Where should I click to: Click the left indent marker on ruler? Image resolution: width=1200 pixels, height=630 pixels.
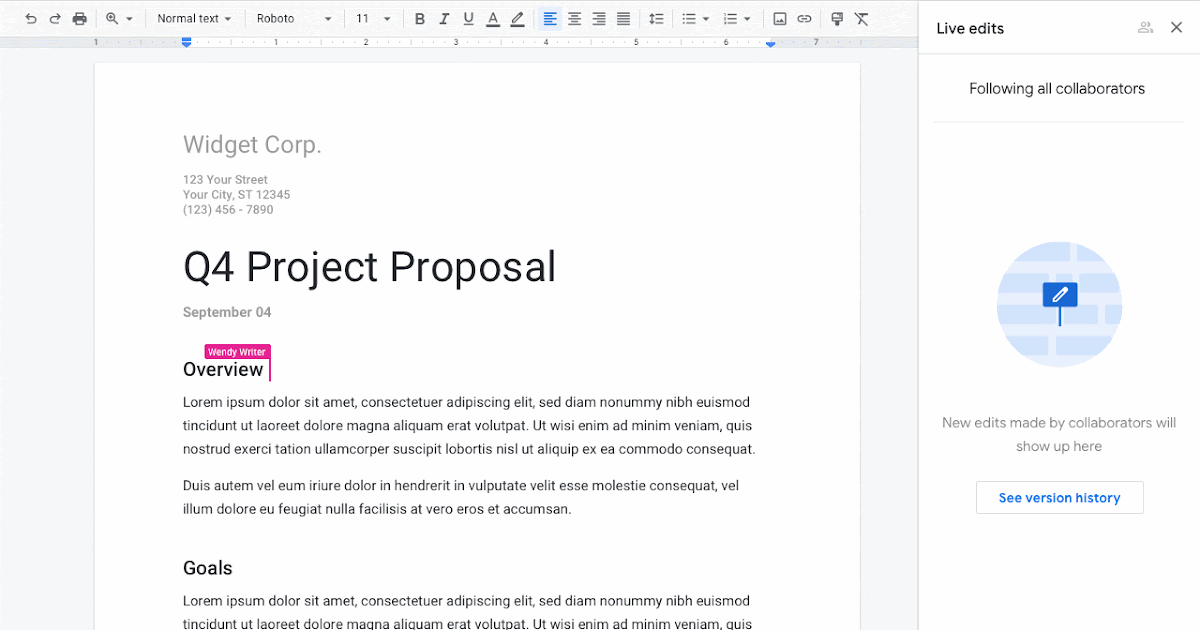click(x=186, y=42)
